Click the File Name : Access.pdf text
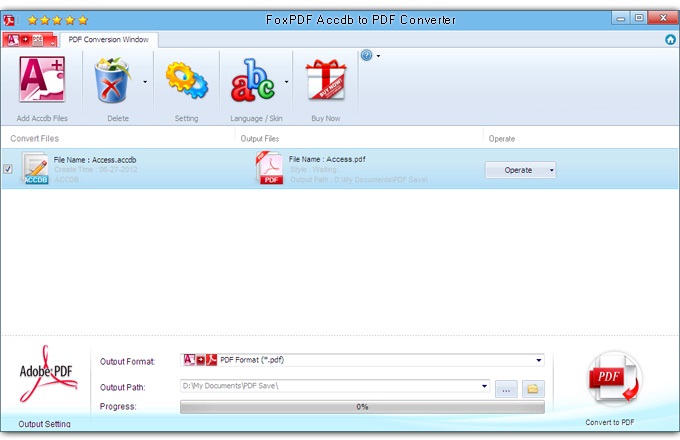680x440 pixels. click(x=327, y=159)
